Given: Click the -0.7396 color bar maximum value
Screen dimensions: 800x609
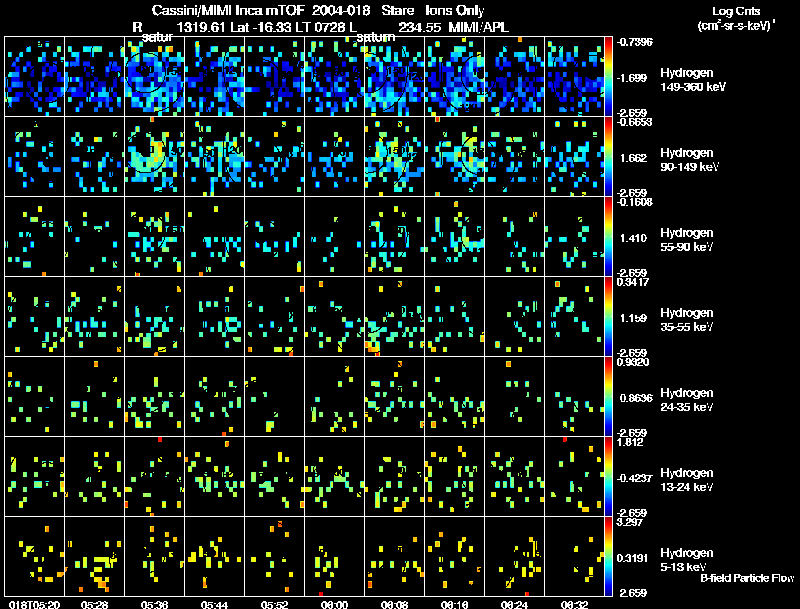Looking at the screenshot, I should 634,42.
